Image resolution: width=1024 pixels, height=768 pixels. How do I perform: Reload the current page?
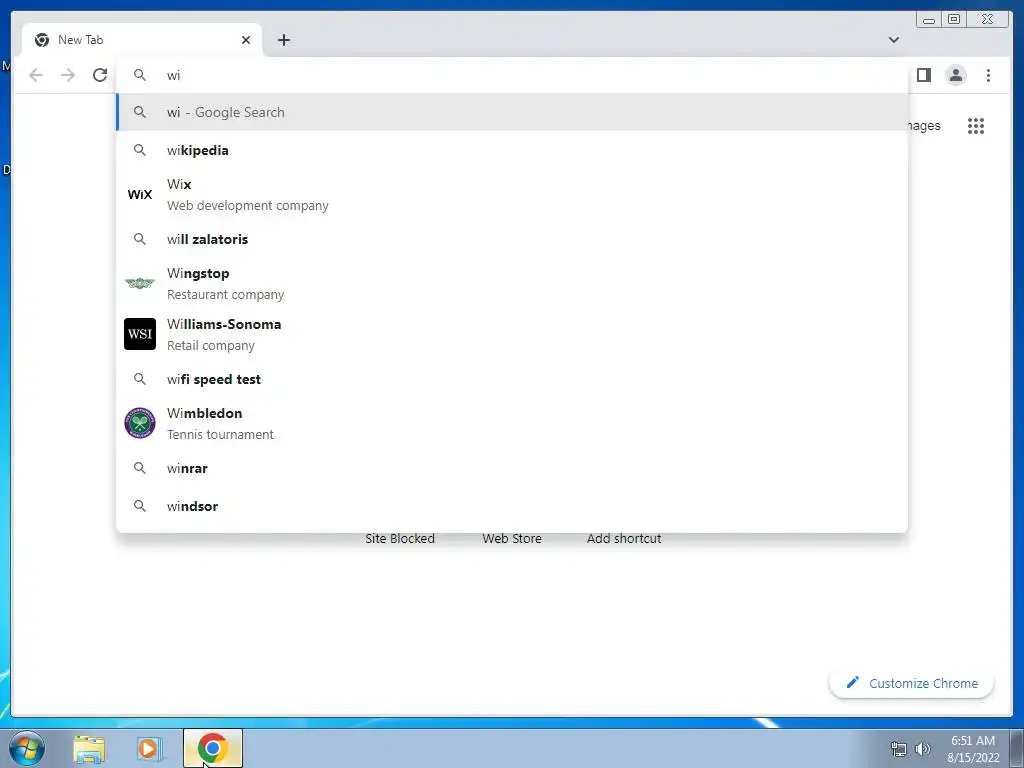pos(100,75)
